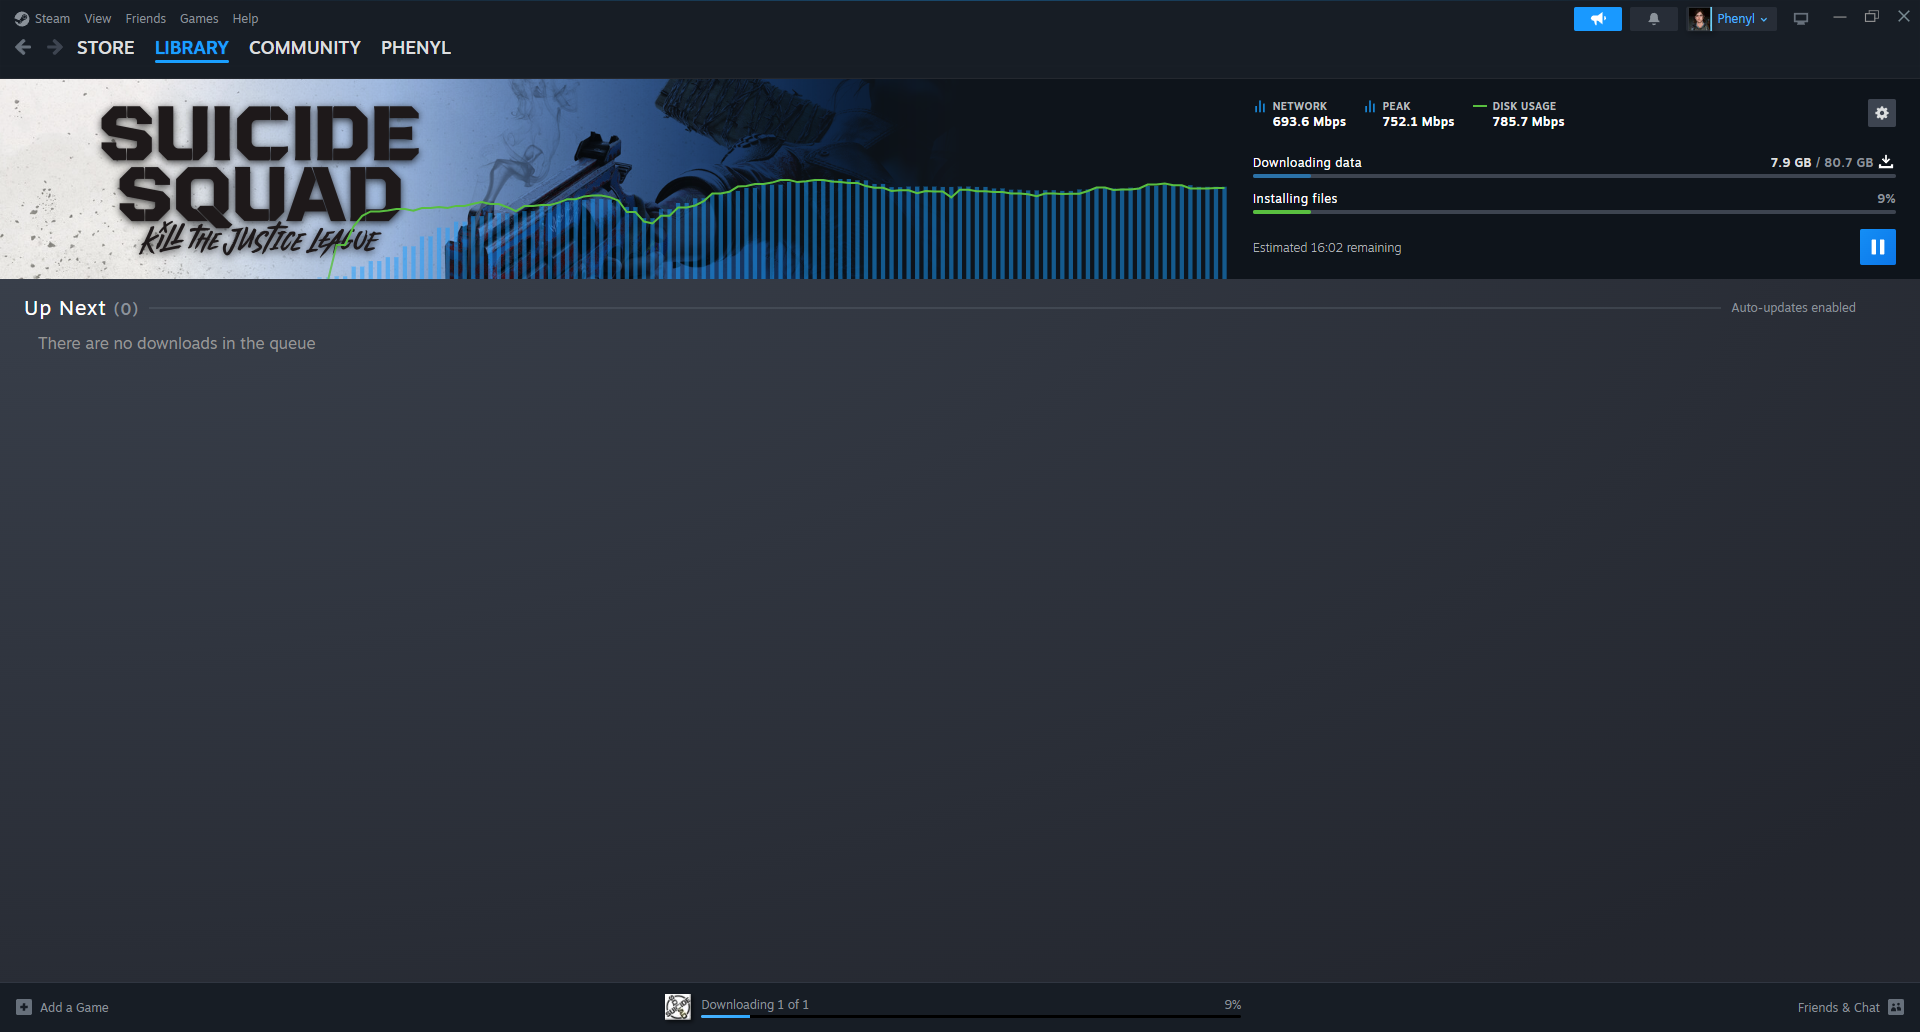Viewport: 1920px width, 1032px height.
Task: Open the Games menu
Action: click(199, 19)
